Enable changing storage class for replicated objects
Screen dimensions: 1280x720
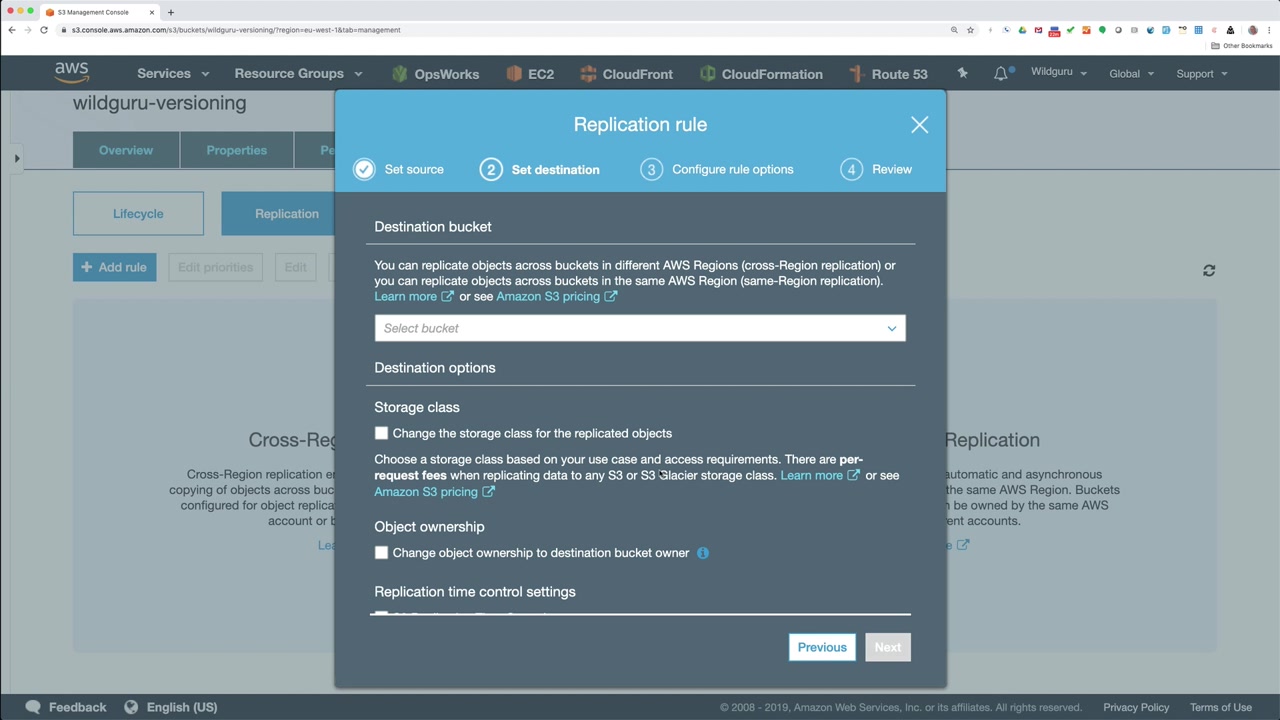point(381,433)
